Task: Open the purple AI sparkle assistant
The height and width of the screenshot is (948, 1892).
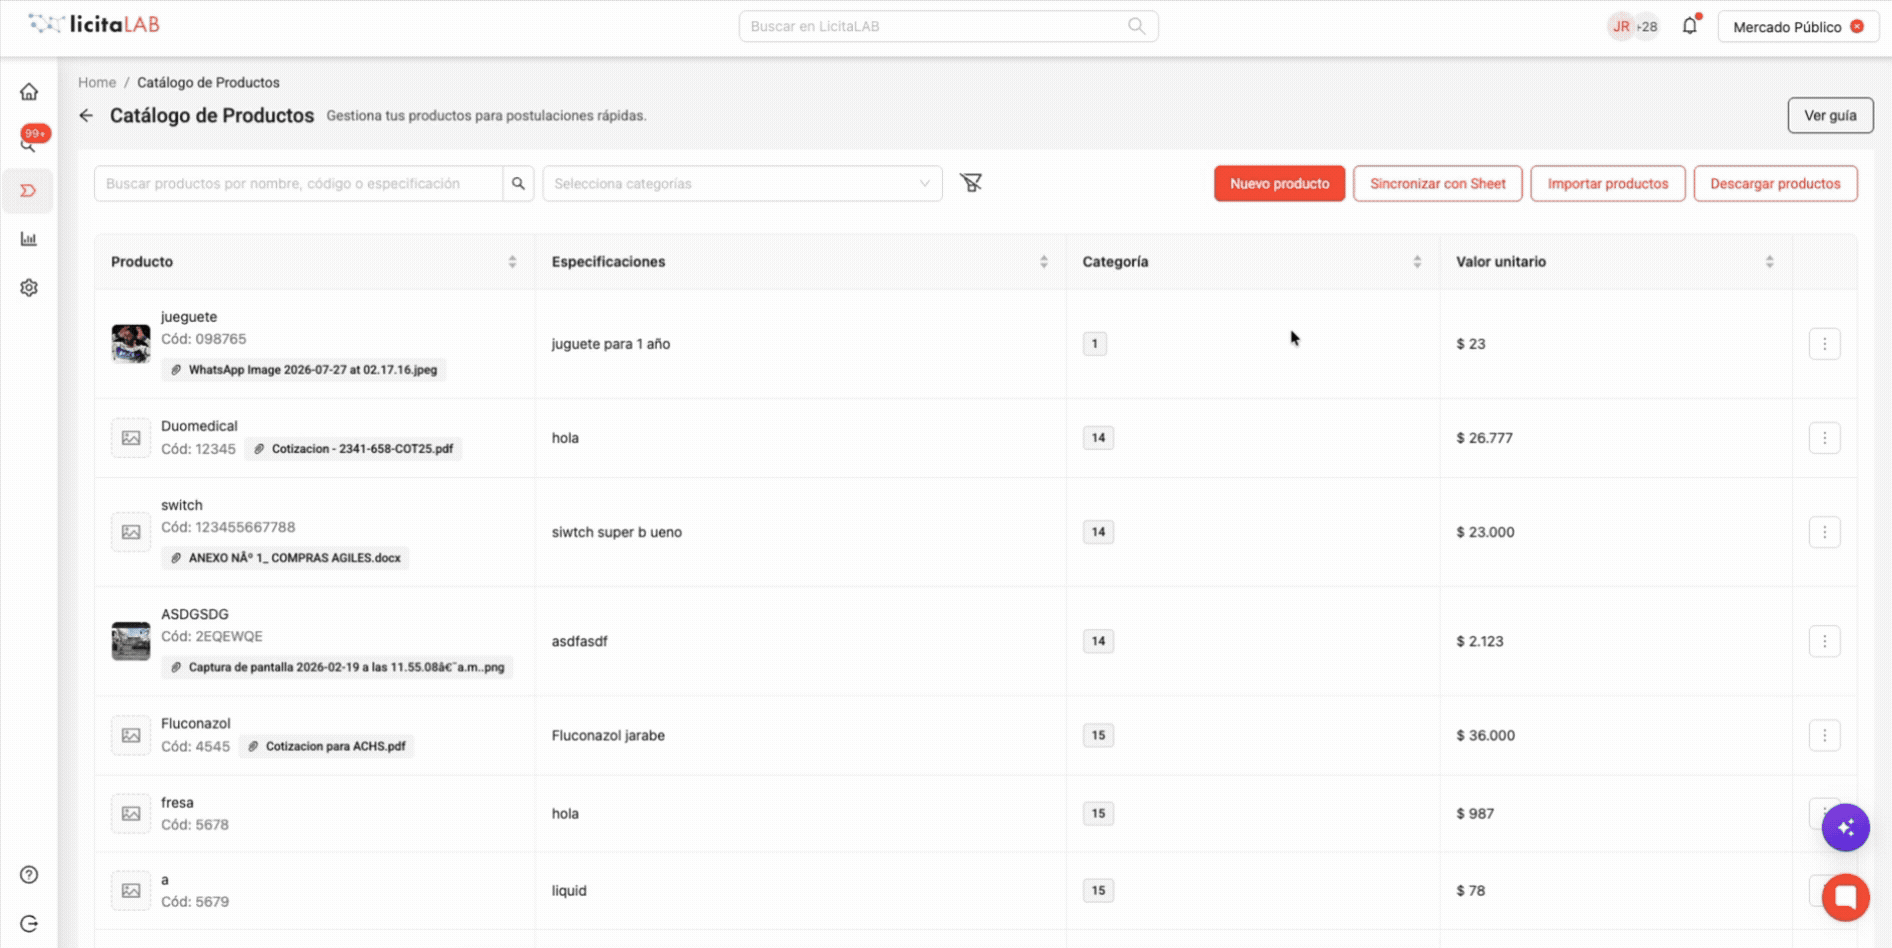Action: (1846, 828)
